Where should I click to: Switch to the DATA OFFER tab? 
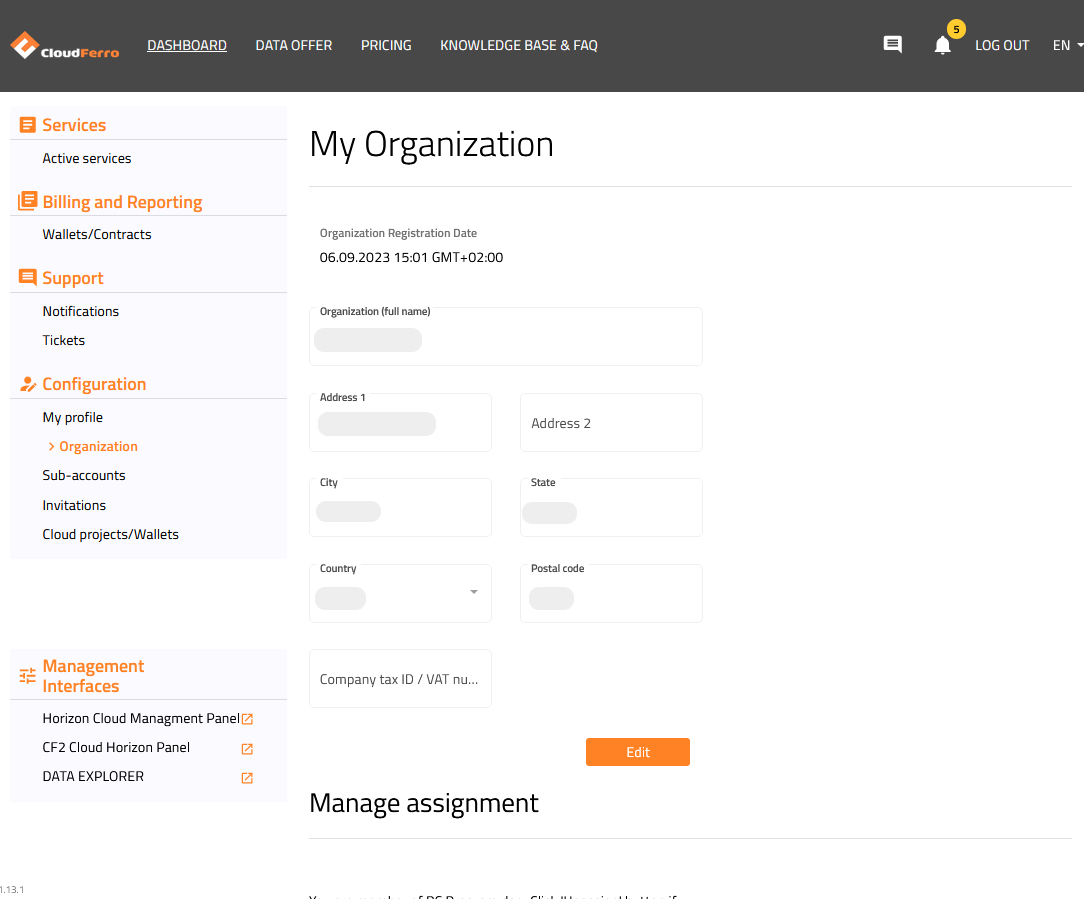point(293,45)
